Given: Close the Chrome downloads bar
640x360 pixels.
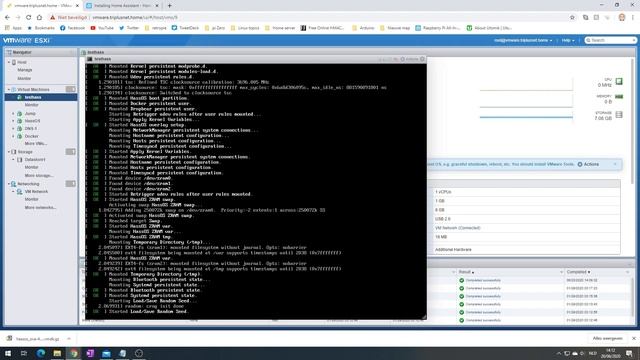Looking at the screenshot, I should pyautogui.click(x=634, y=338).
